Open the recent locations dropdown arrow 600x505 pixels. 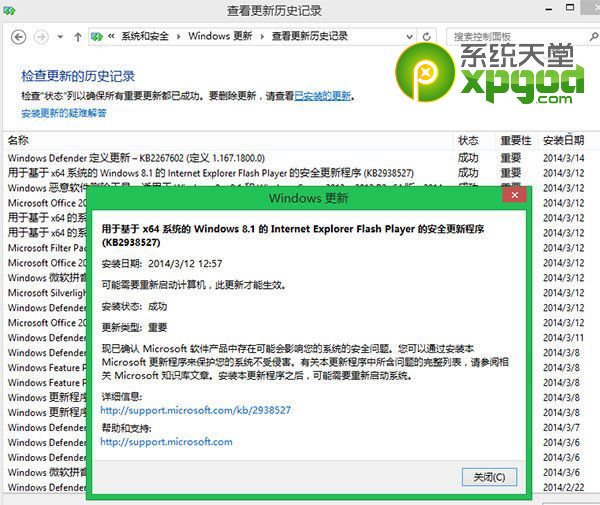(x=60, y=37)
